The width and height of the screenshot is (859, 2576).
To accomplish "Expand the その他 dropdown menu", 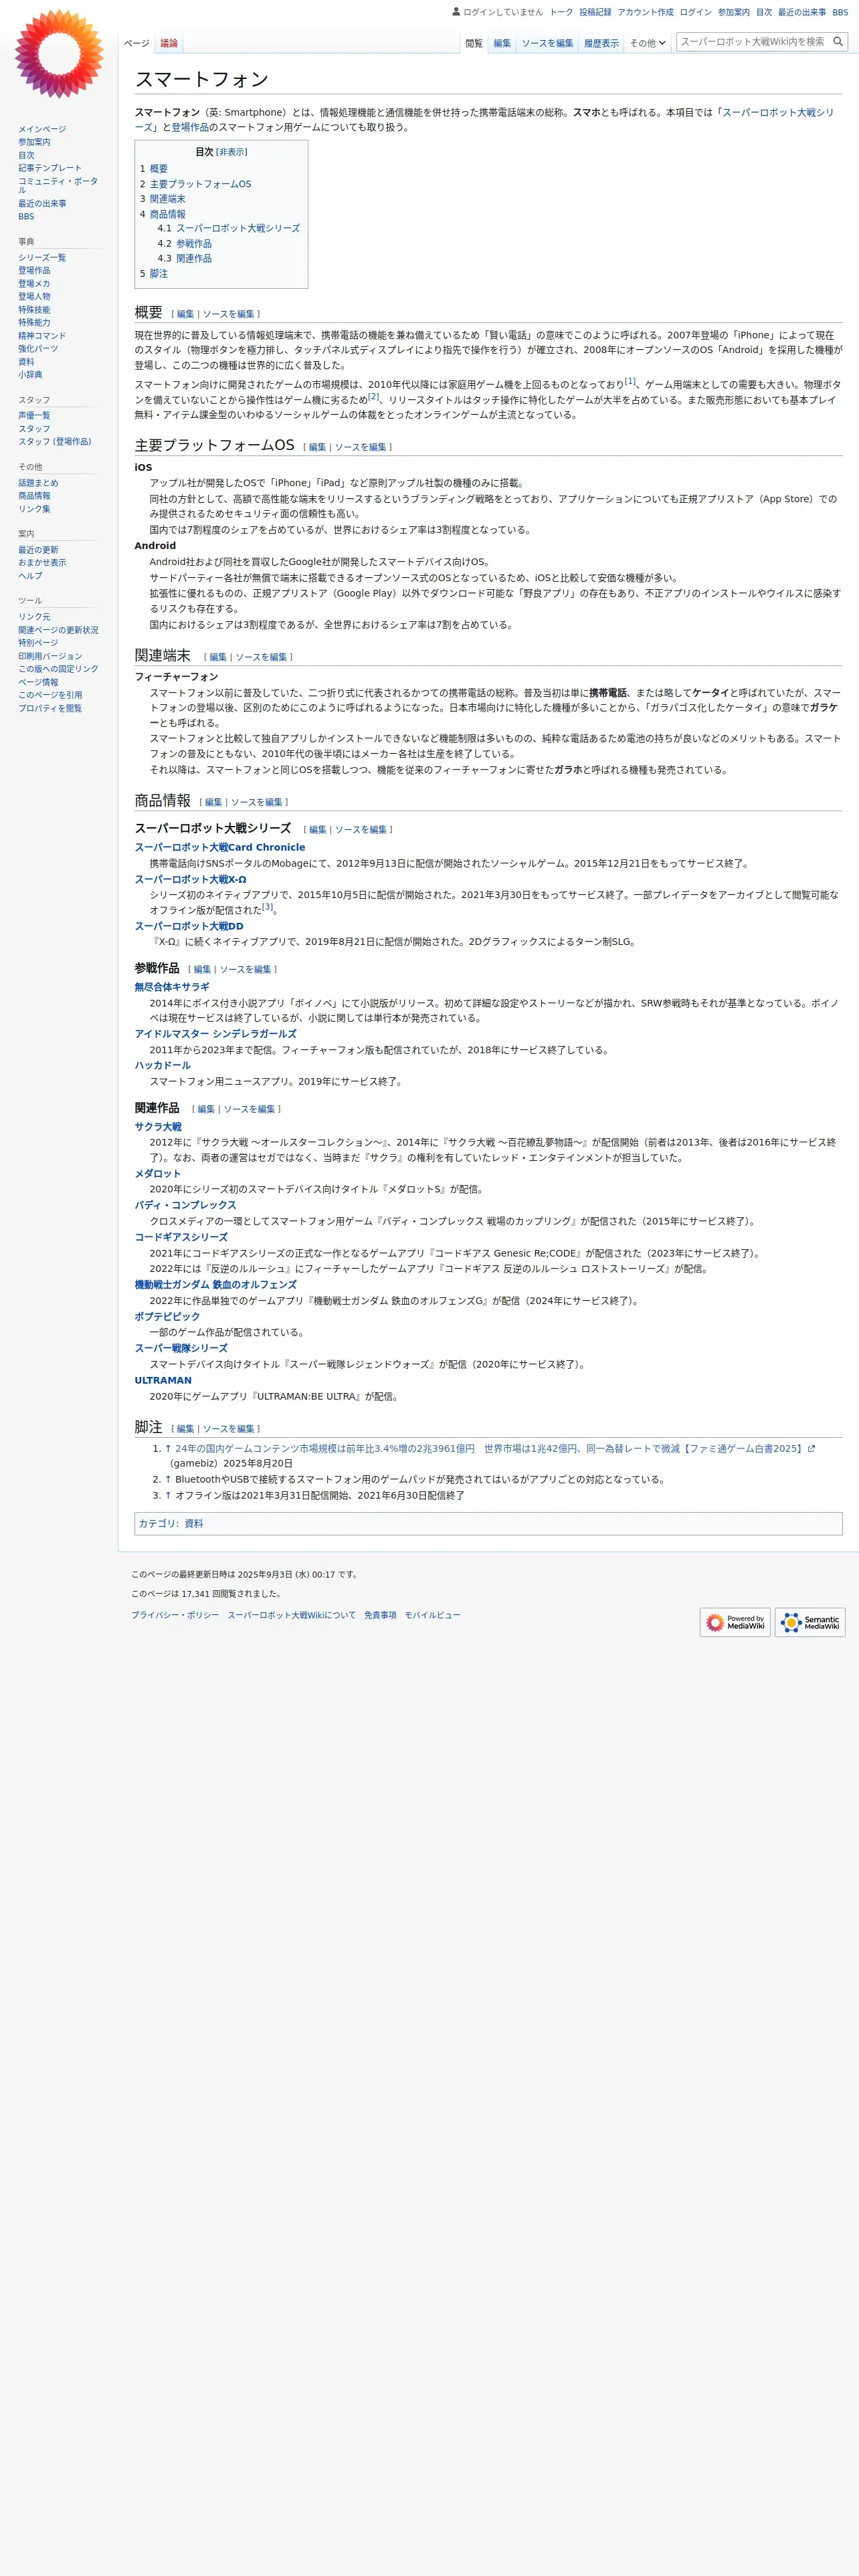I will (x=647, y=43).
